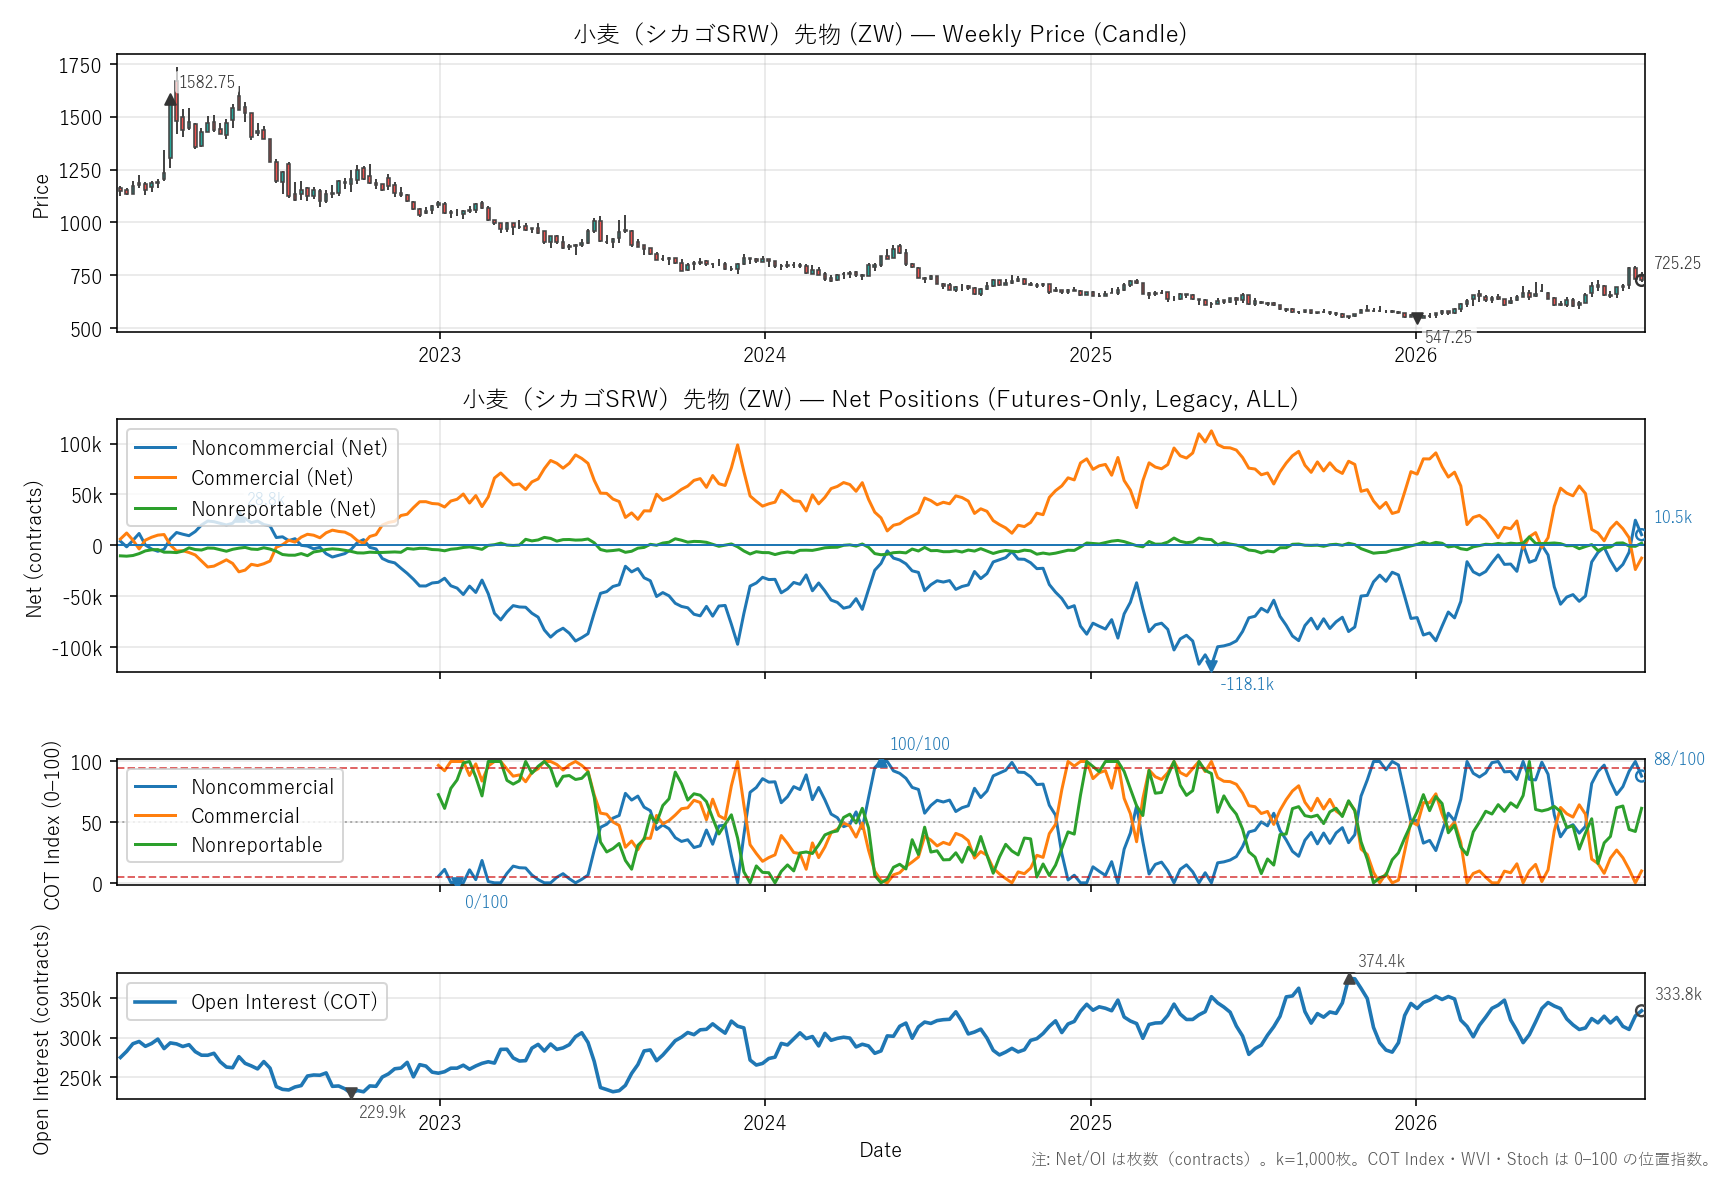Click the -118.1k noncommercial net low marker

tap(1211, 665)
